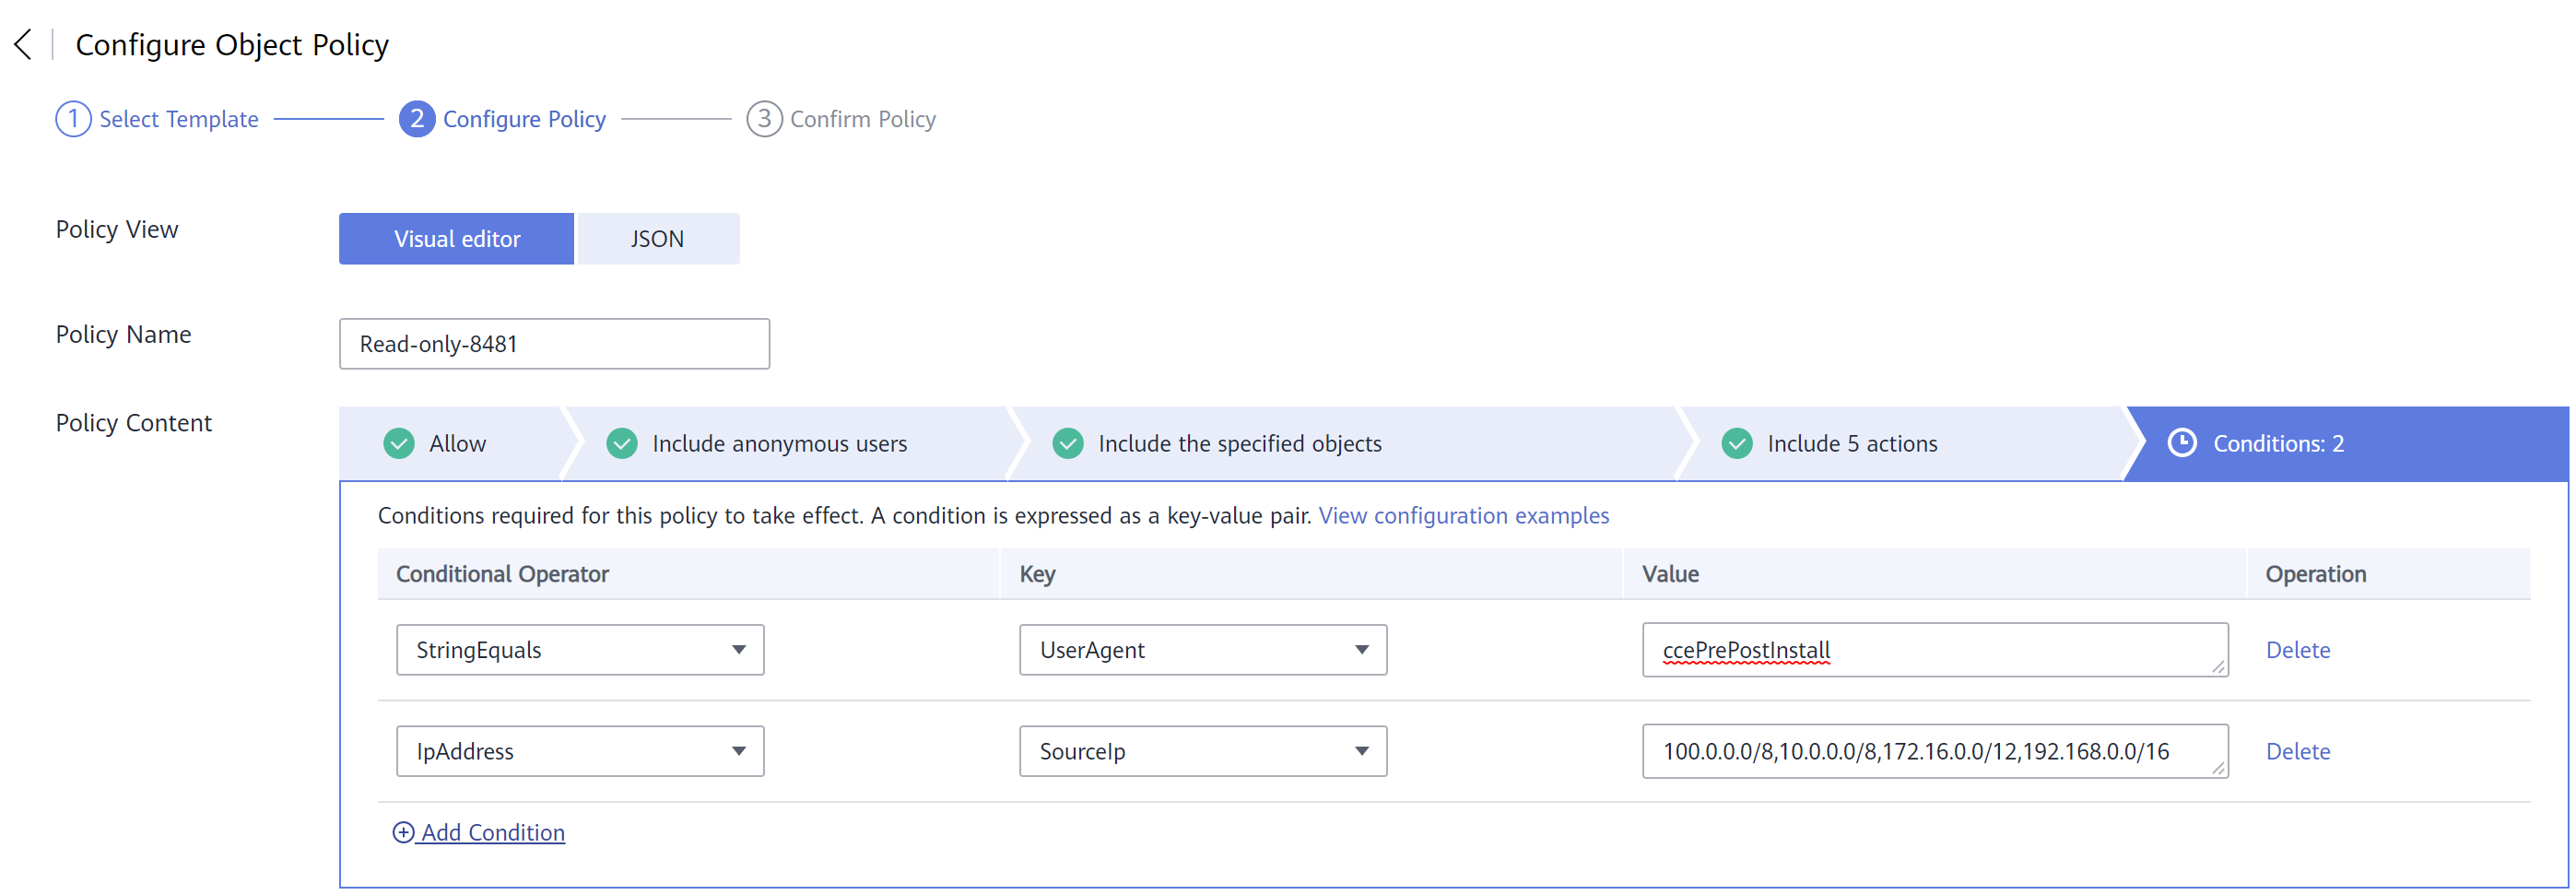Go back using the left arrow icon

(x=23, y=44)
